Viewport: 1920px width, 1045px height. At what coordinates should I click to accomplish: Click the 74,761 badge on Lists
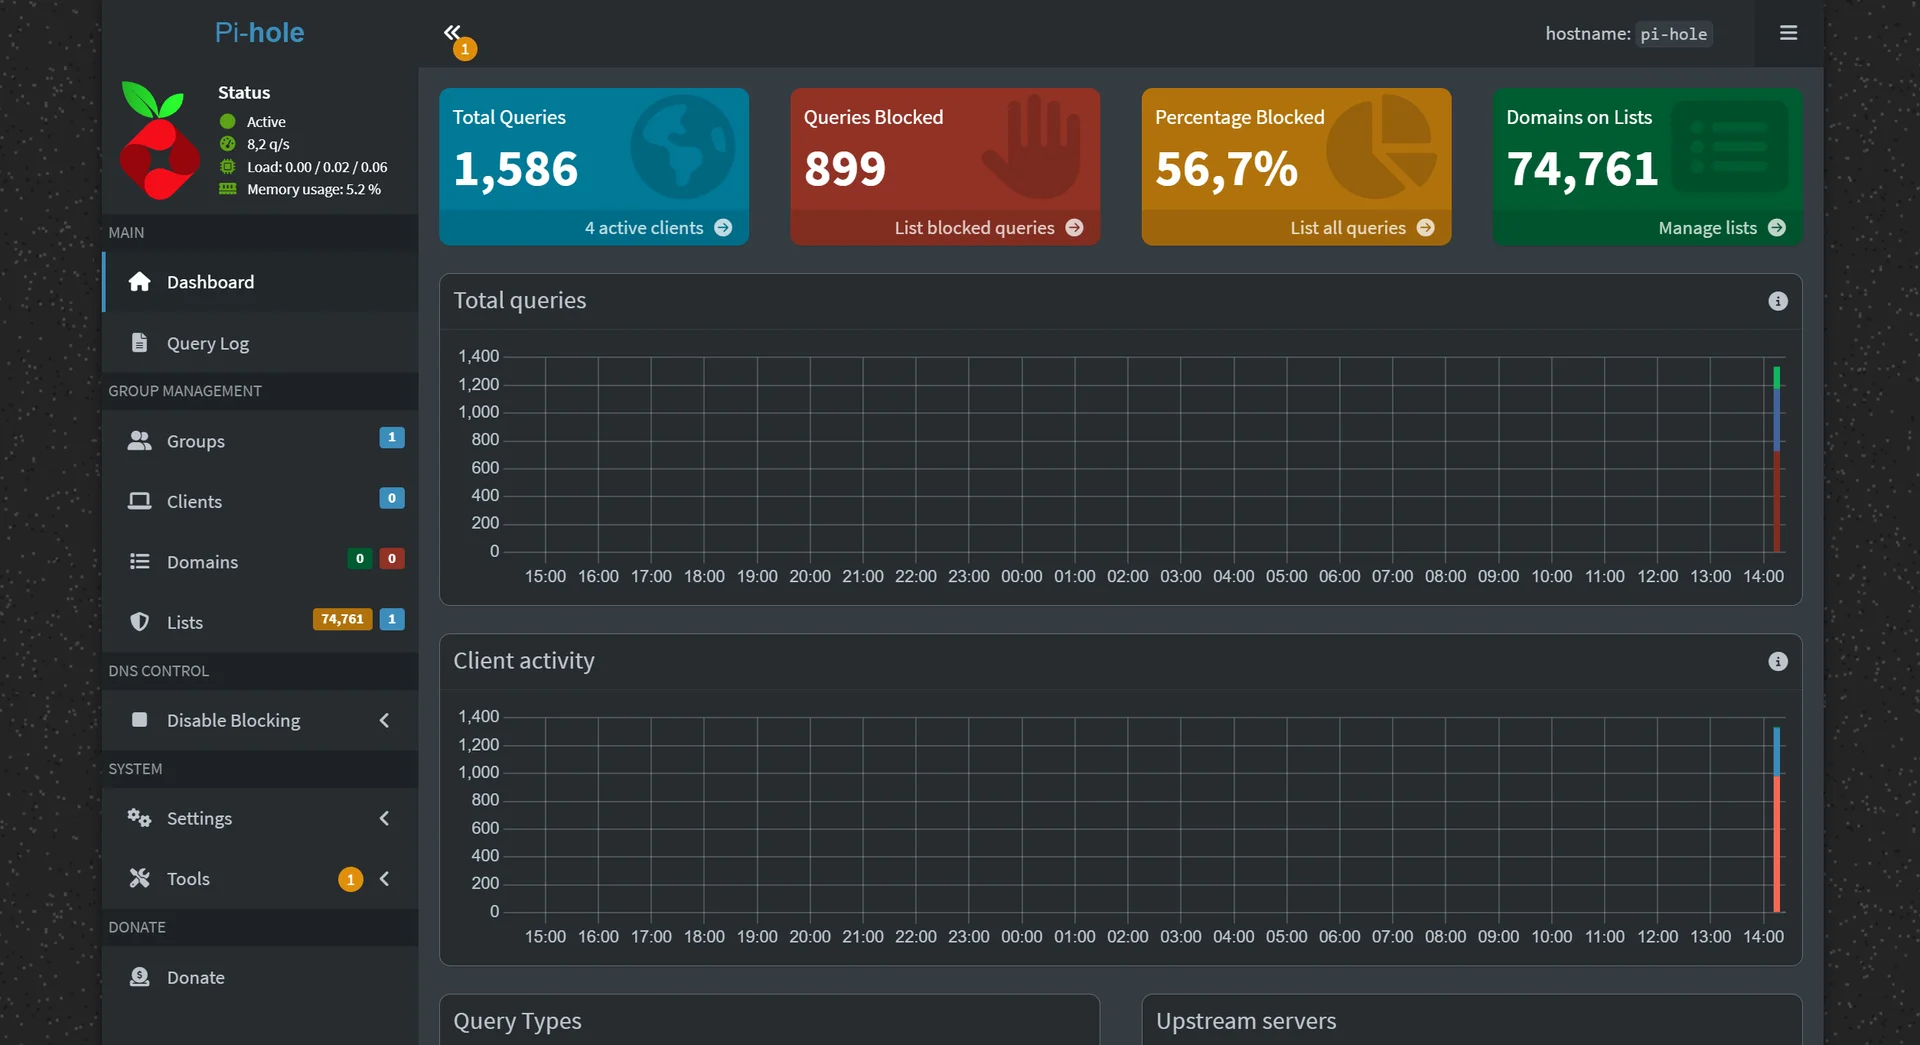(x=342, y=619)
